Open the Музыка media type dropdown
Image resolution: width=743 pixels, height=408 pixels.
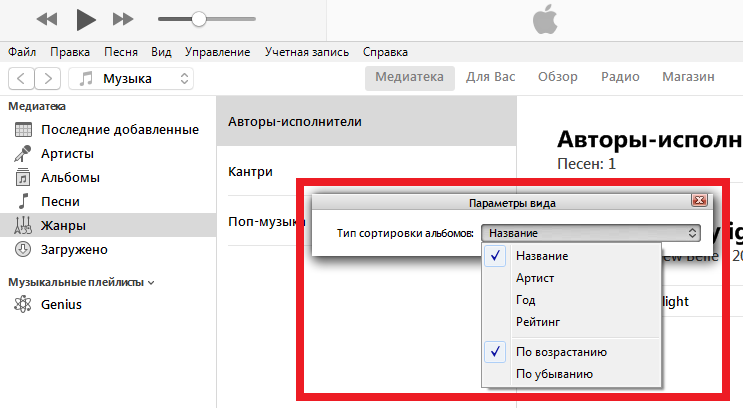click(x=131, y=78)
